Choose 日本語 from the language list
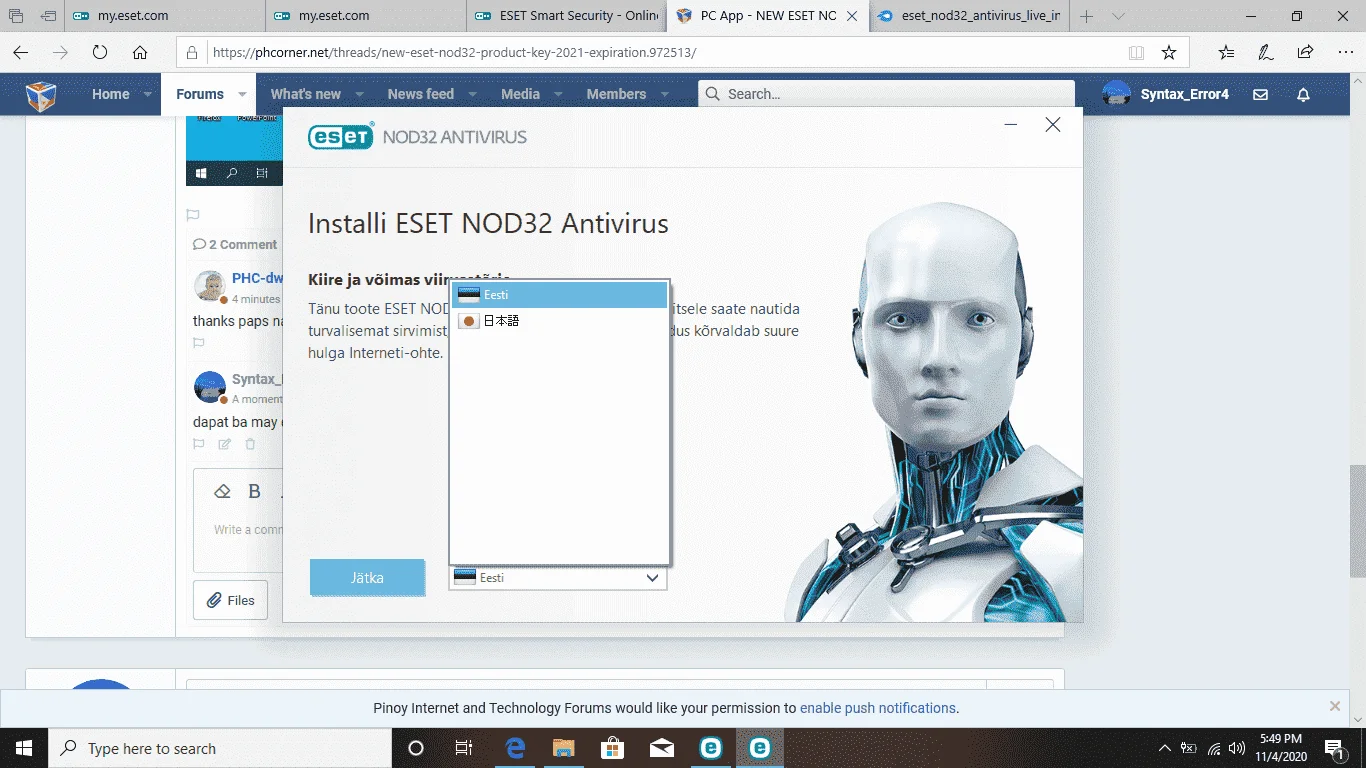1366x768 pixels. [x=559, y=321]
